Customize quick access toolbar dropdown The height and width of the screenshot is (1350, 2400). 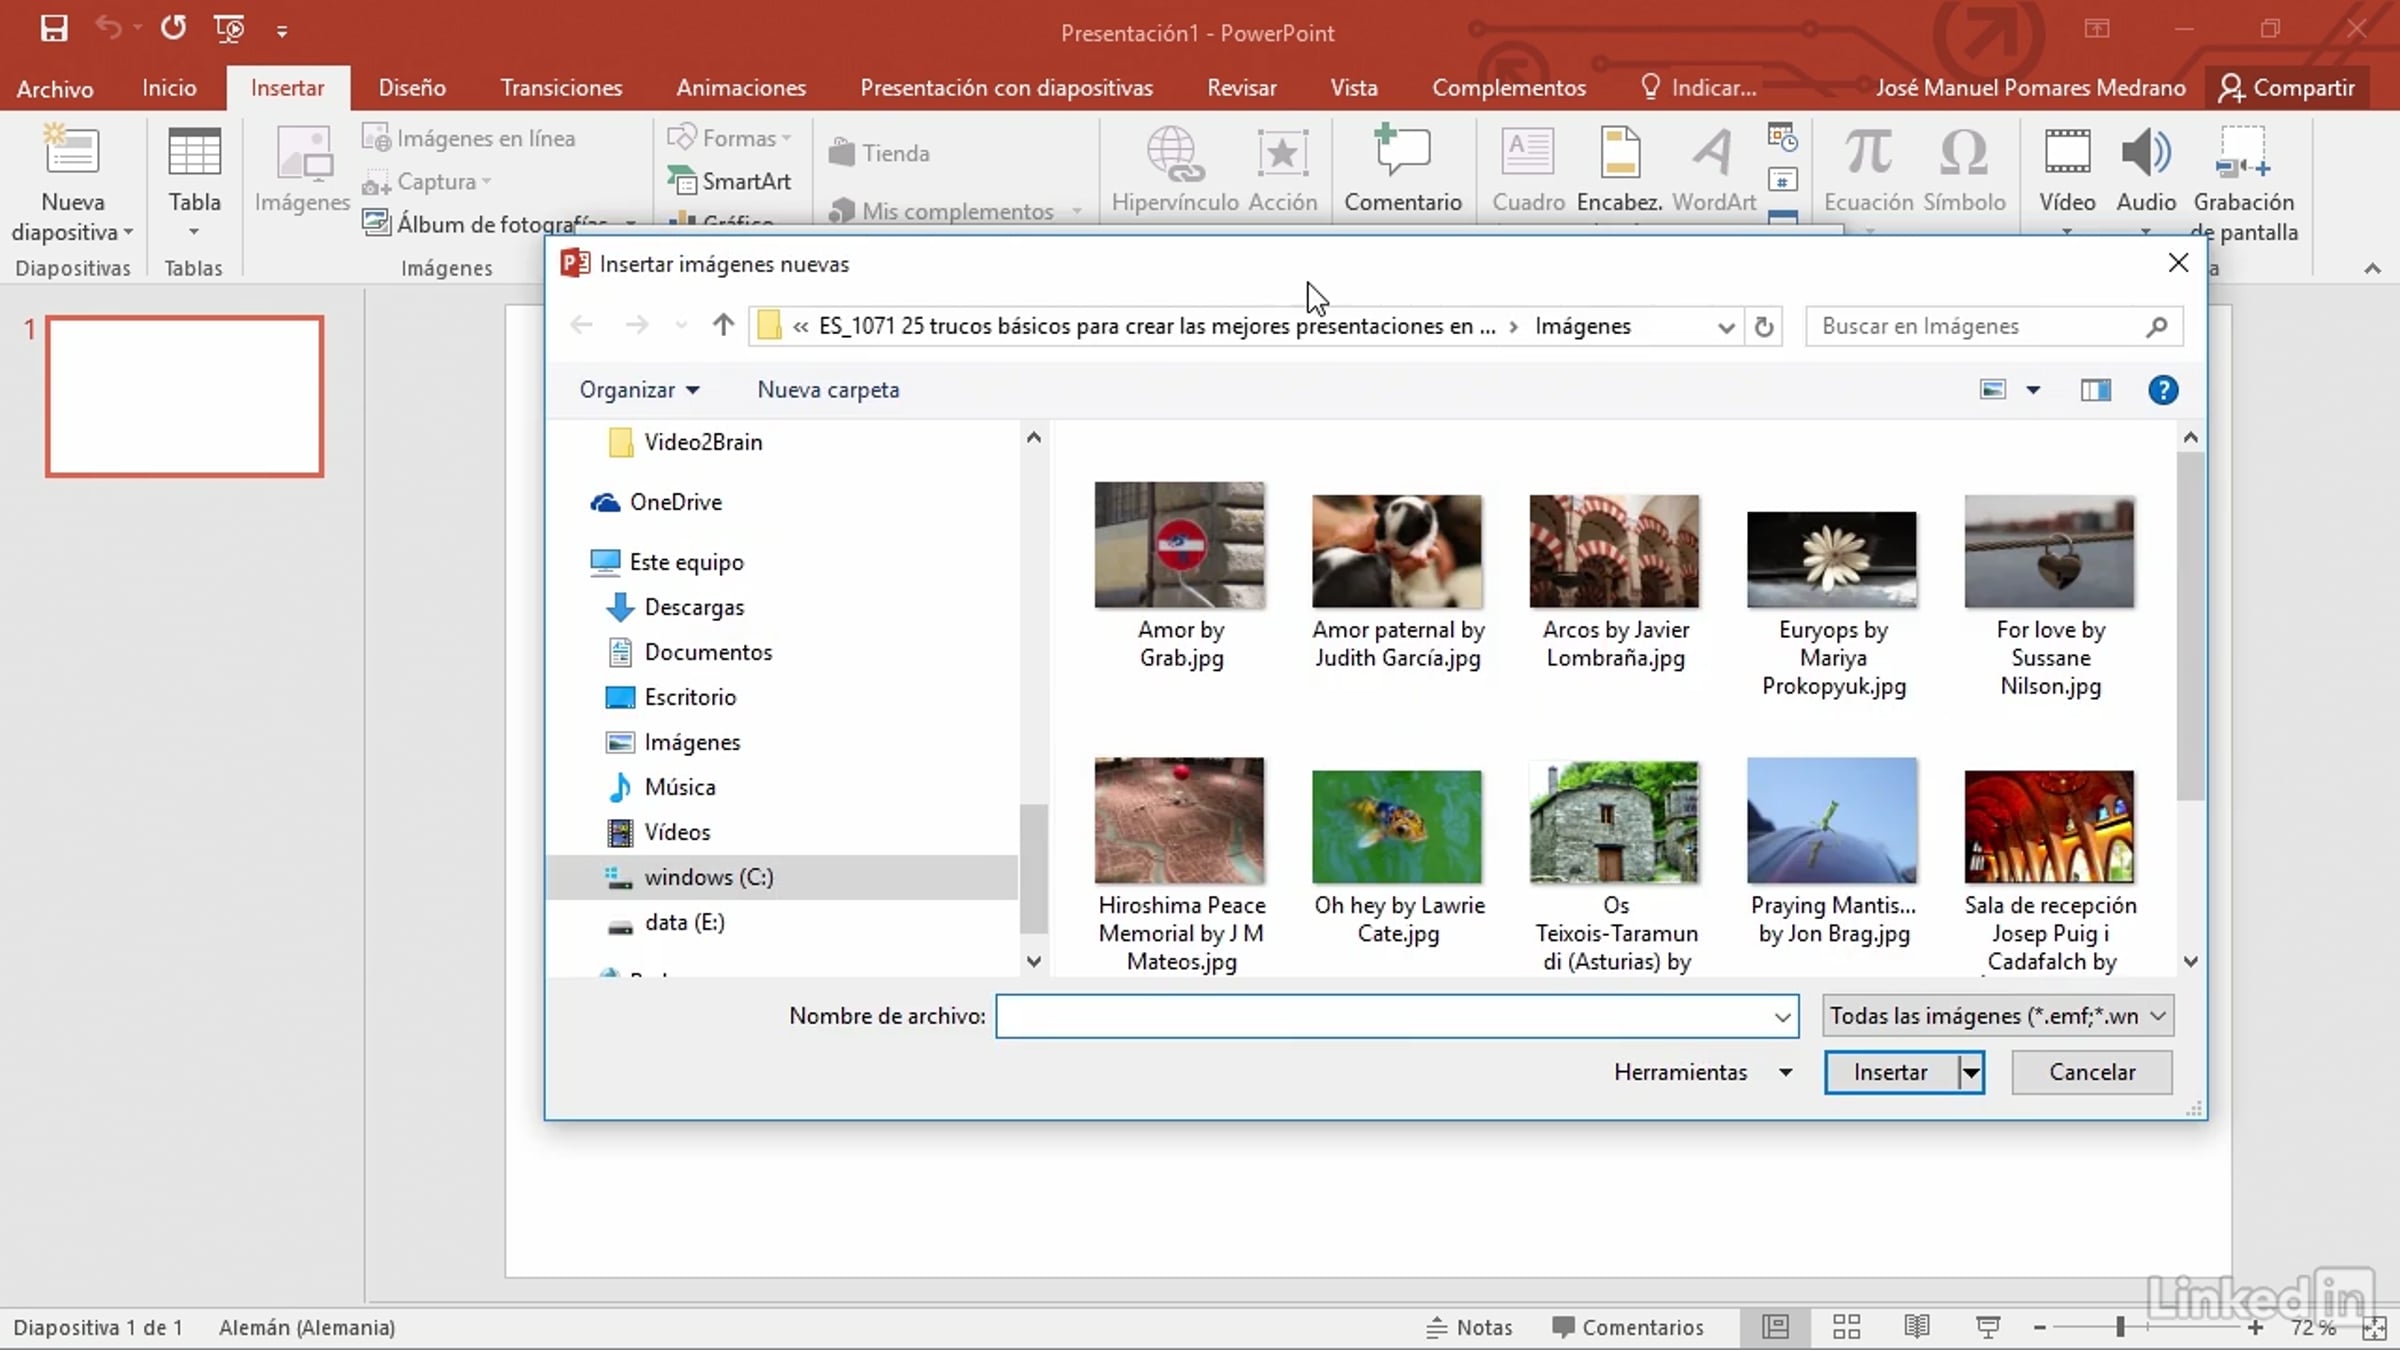click(282, 32)
